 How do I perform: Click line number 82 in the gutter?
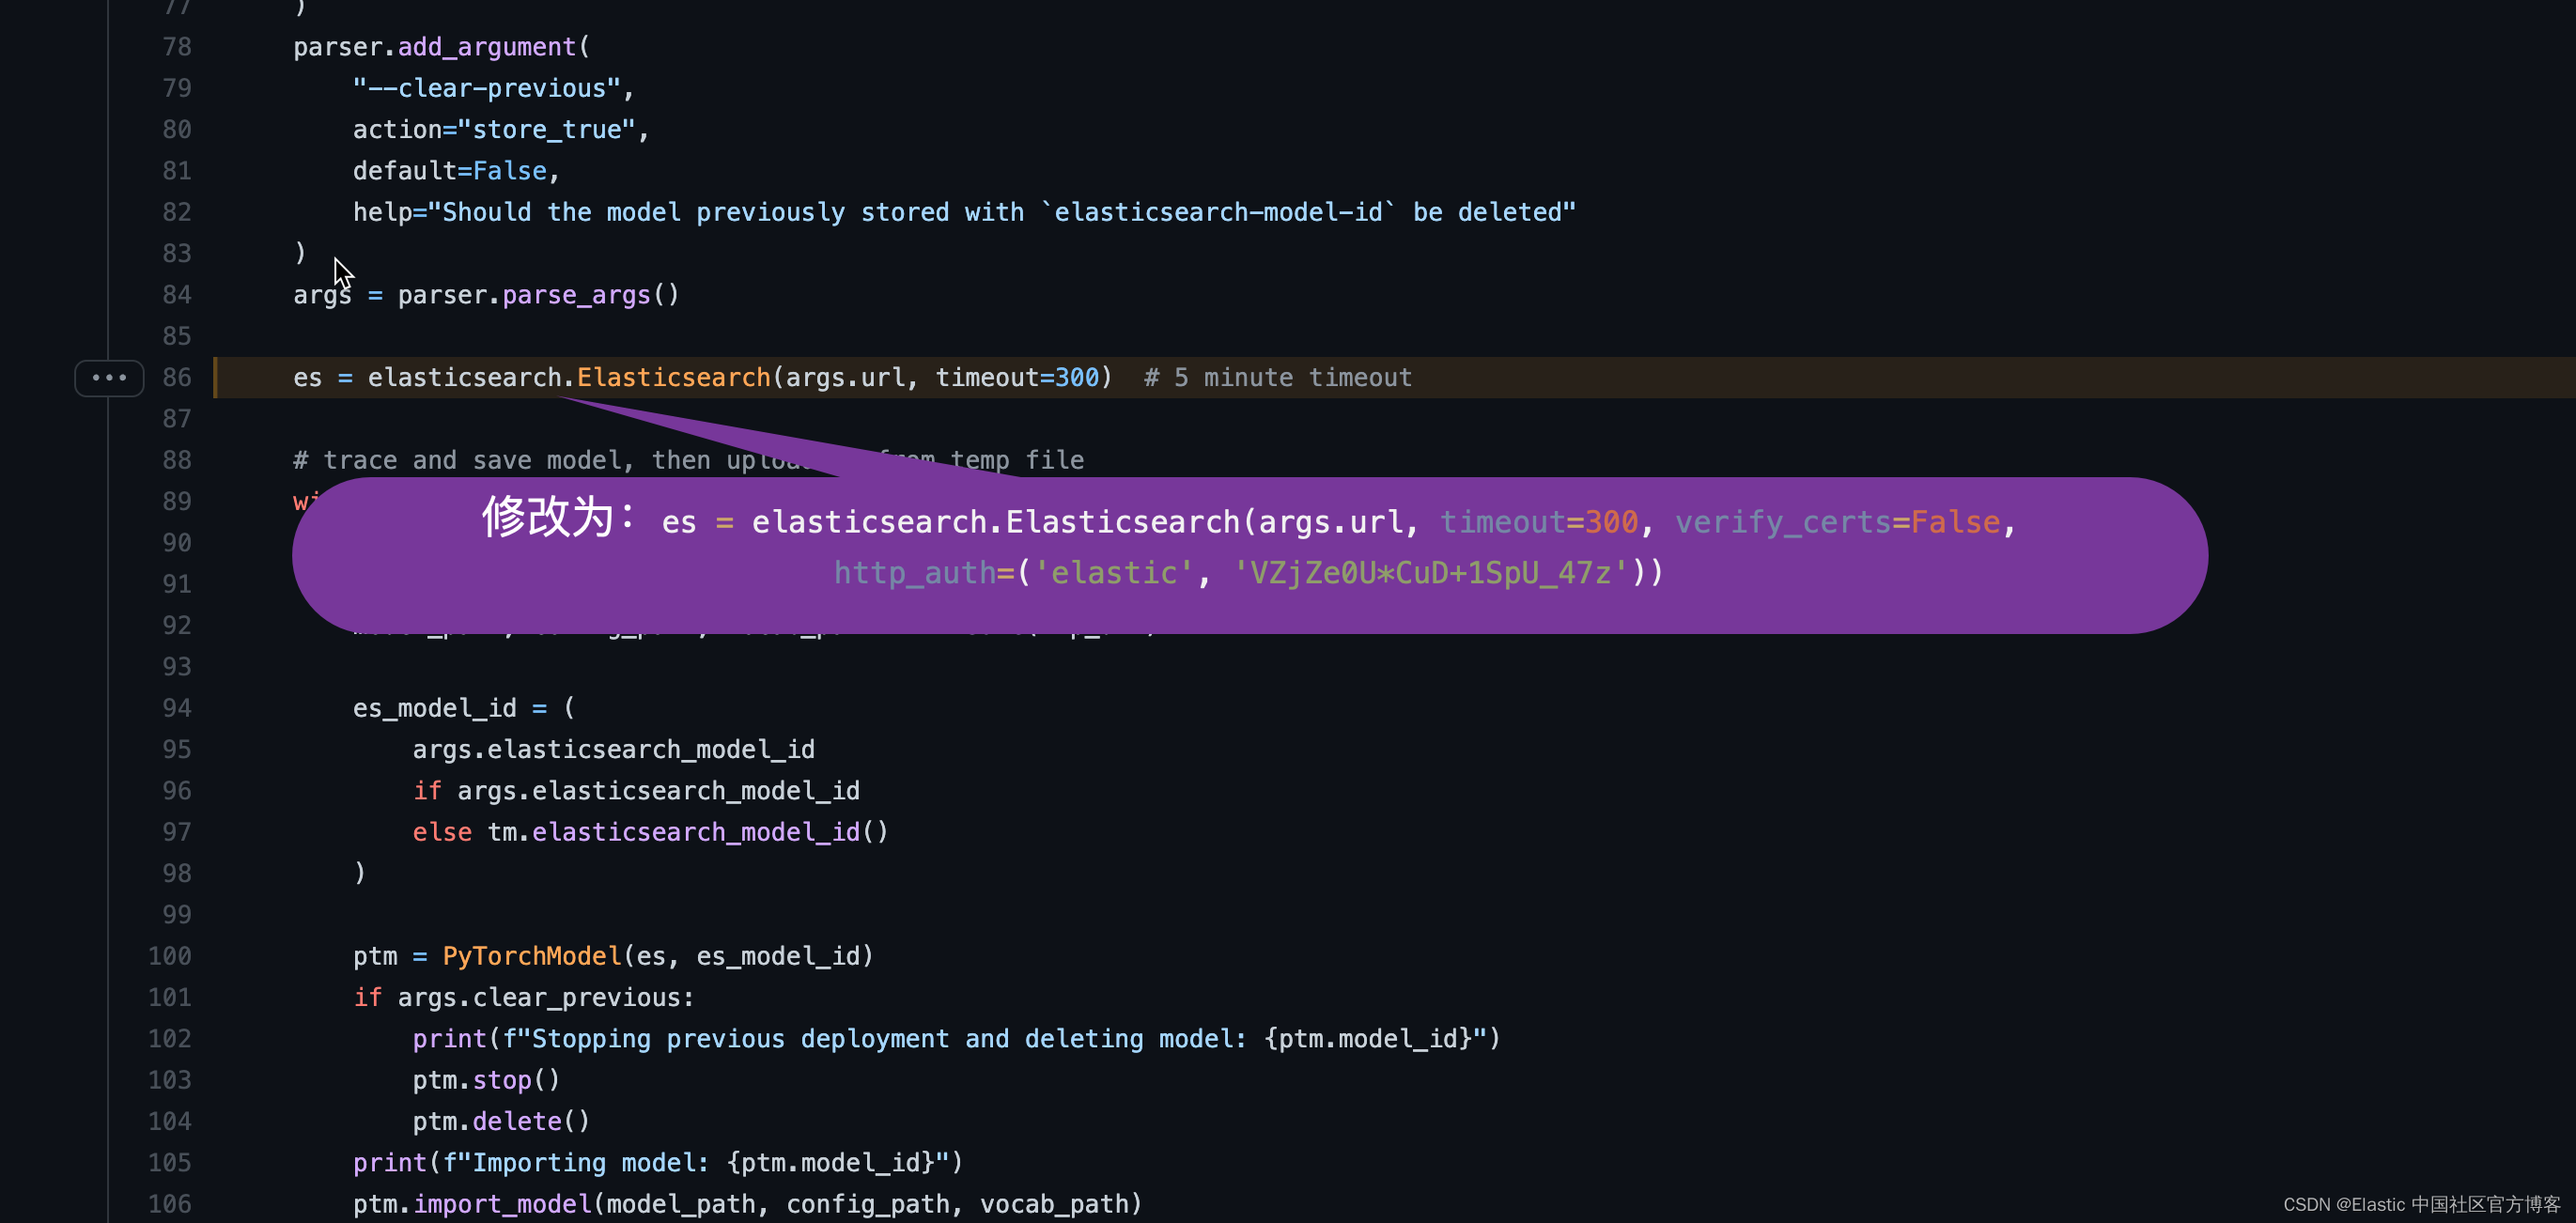click(177, 212)
